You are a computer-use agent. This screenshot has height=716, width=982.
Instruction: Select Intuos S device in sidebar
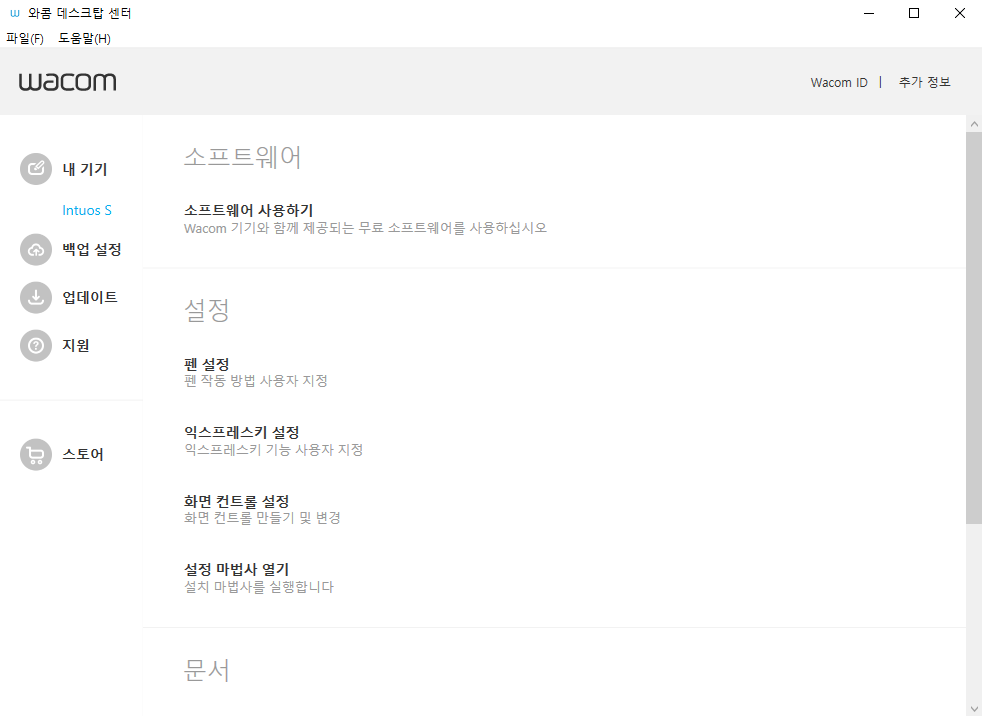[x=87, y=210]
